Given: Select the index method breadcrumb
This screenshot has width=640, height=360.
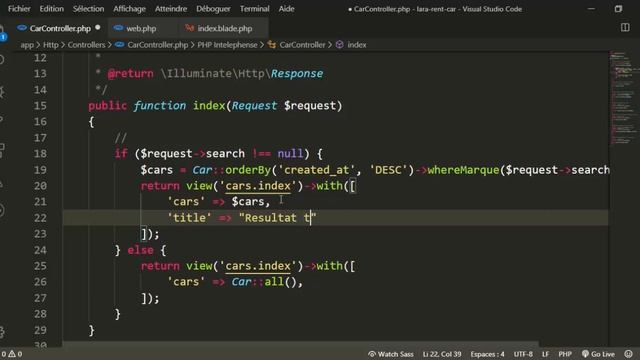Looking at the screenshot, I should tap(357, 45).
